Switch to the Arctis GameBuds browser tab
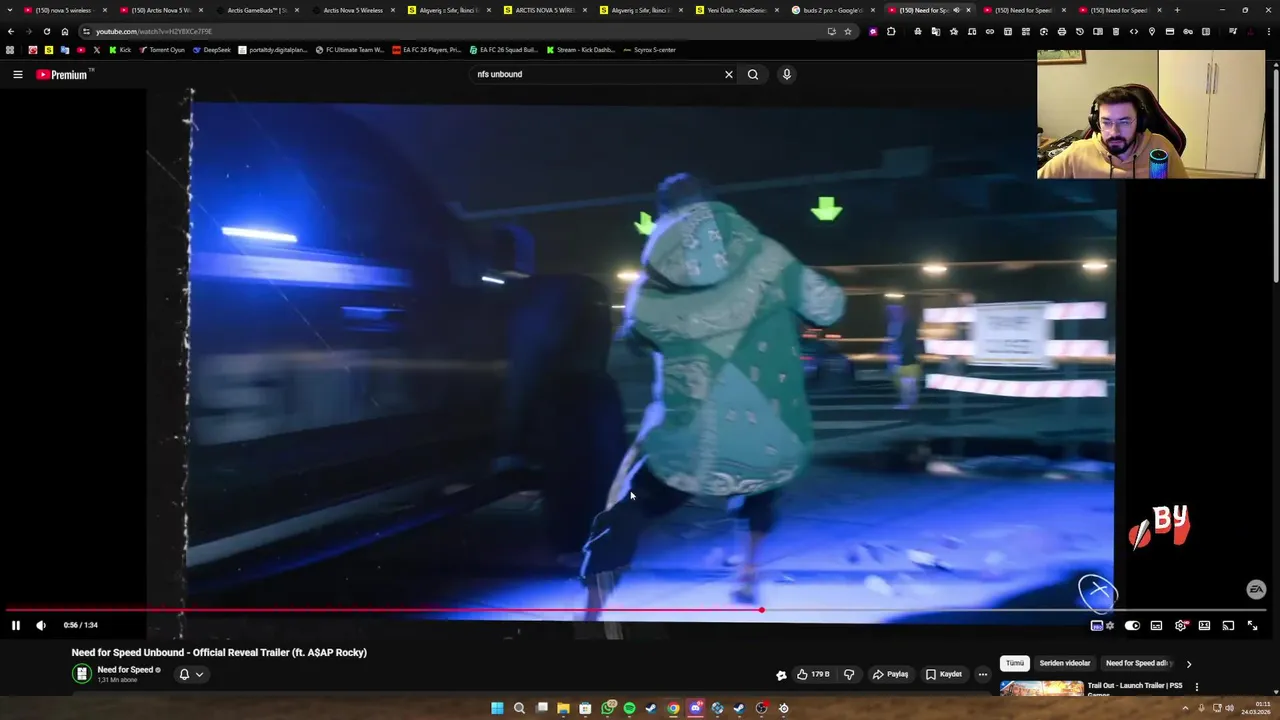This screenshot has height=720, width=1280. coord(257,10)
